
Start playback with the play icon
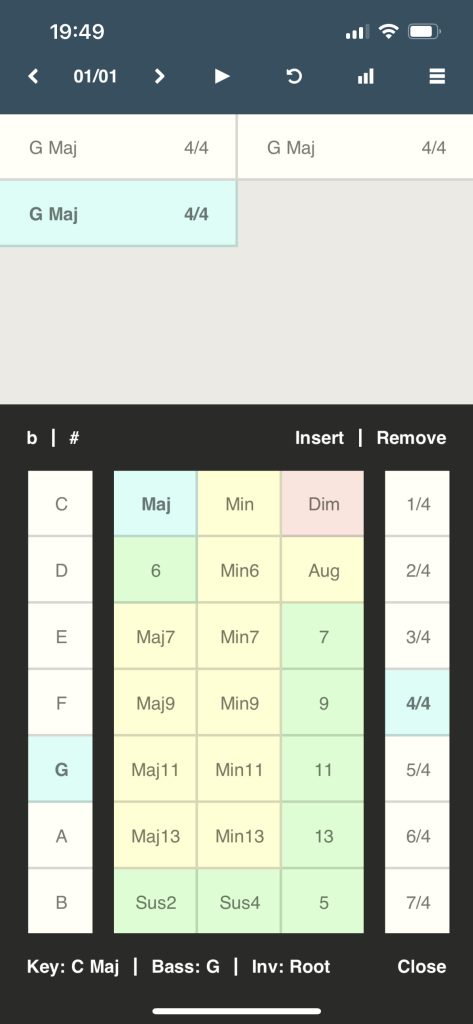tap(222, 76)
